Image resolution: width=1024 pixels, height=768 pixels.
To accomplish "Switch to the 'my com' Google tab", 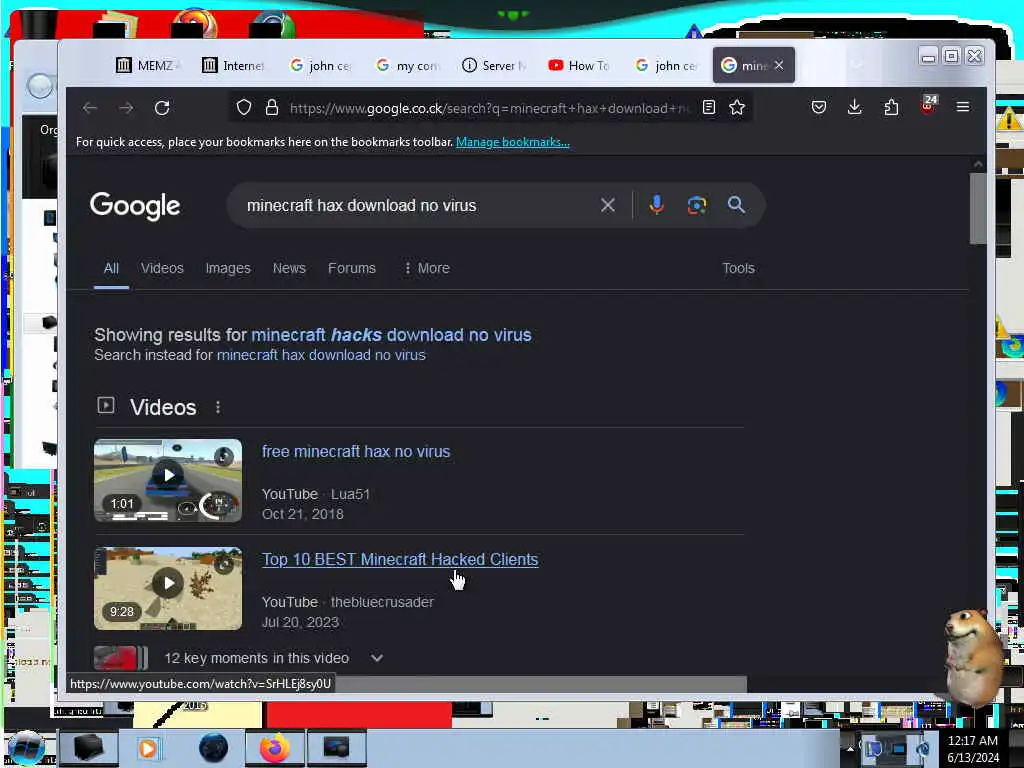I will 408,65.
